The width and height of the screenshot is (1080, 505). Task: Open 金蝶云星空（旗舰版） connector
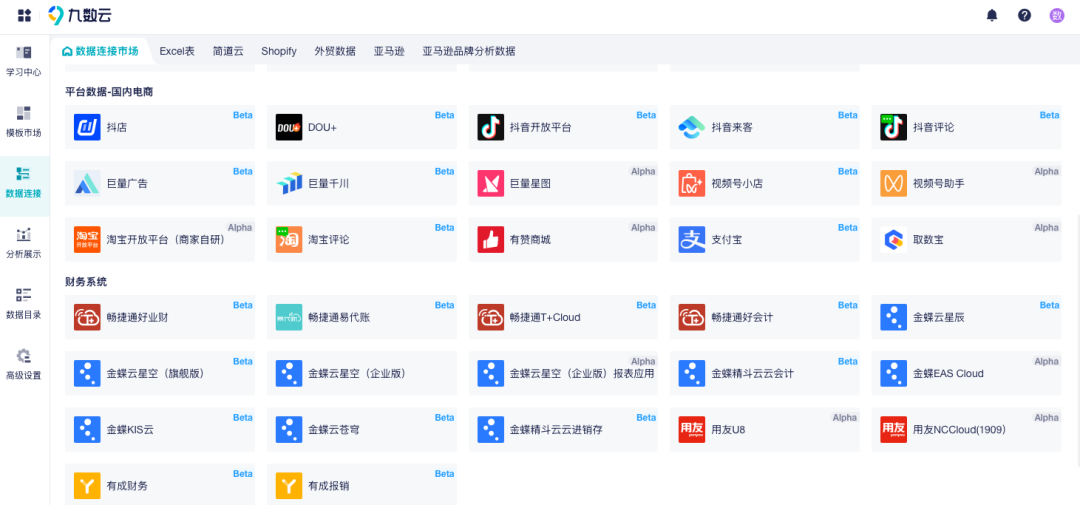pyautogui.click(x=160, y=373)
